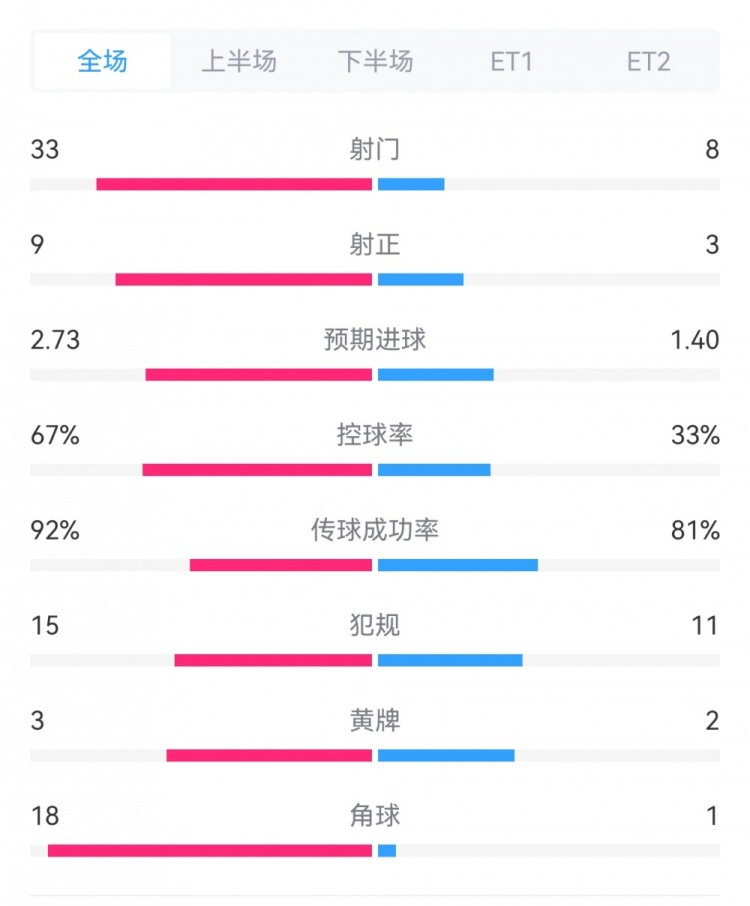Select the 全场 full-match tab
The image size is (750, 906).
[x=102, y=62]
